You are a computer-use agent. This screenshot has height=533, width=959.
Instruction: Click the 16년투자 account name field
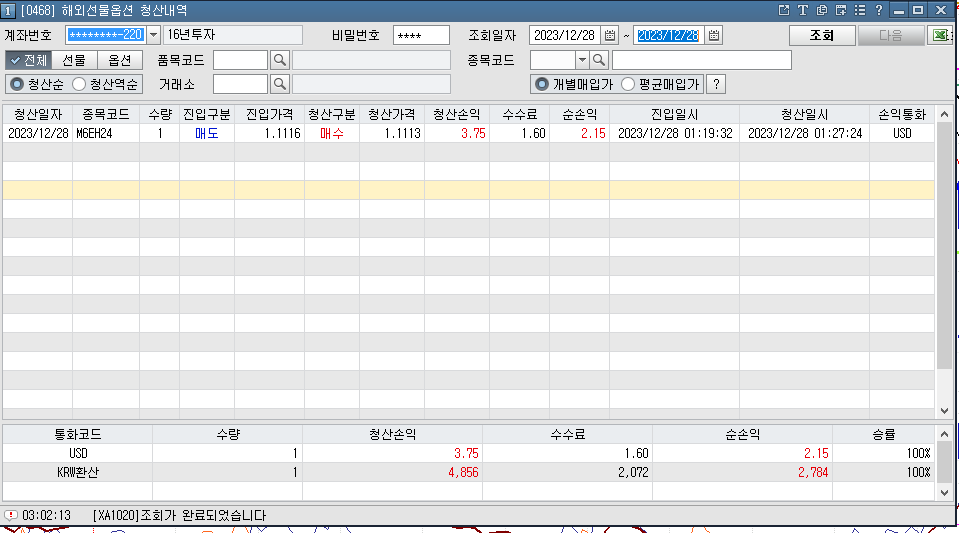coord(233,35)
